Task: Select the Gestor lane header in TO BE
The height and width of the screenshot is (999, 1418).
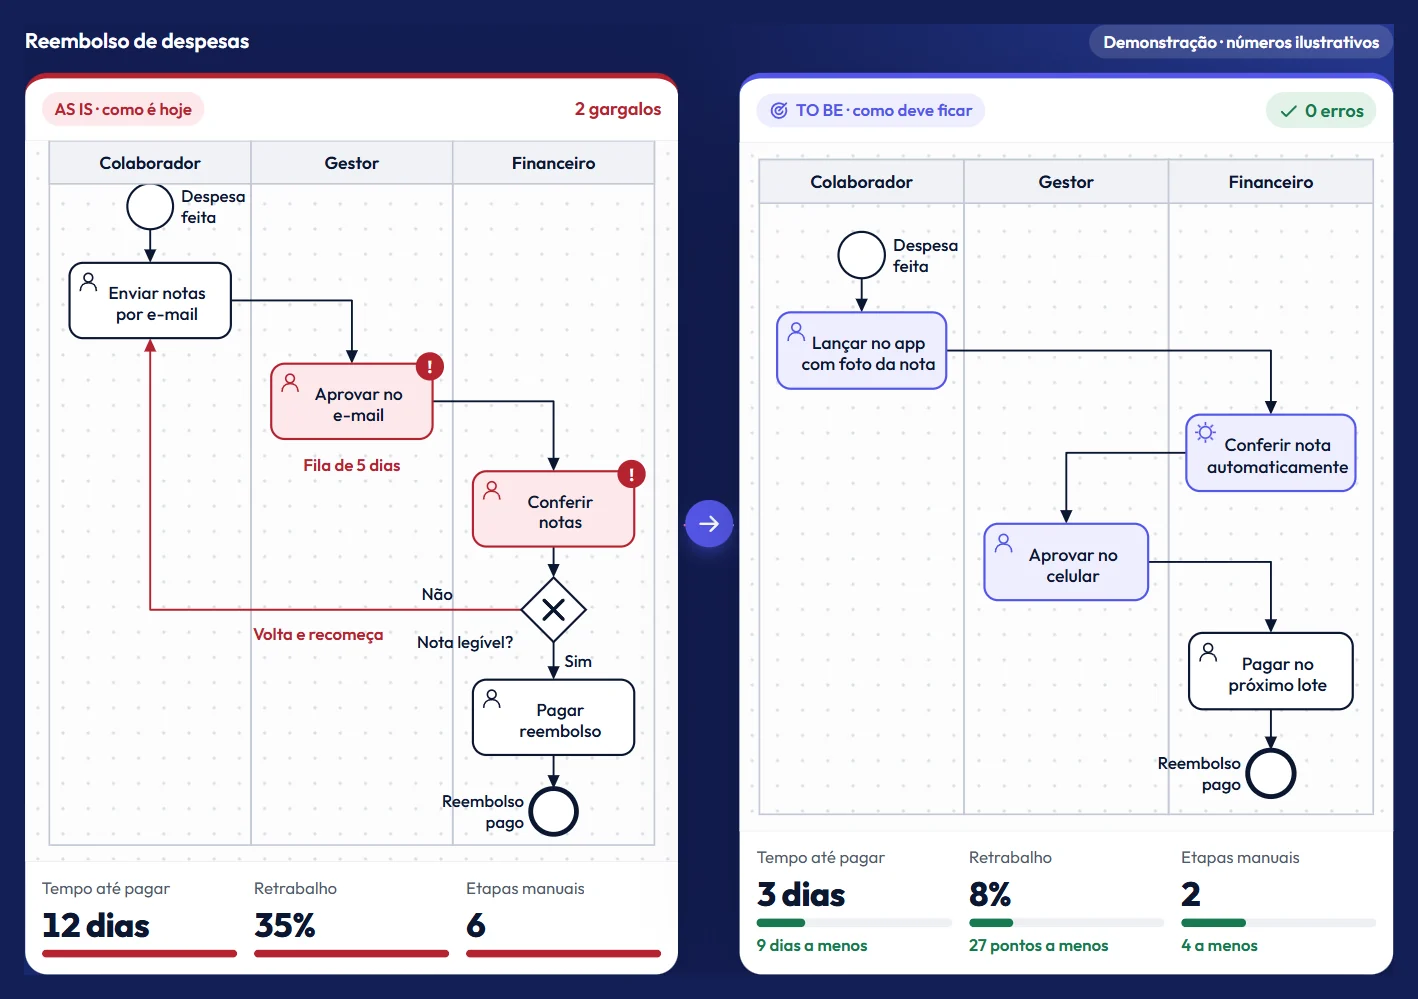Action: point(1066,182)
